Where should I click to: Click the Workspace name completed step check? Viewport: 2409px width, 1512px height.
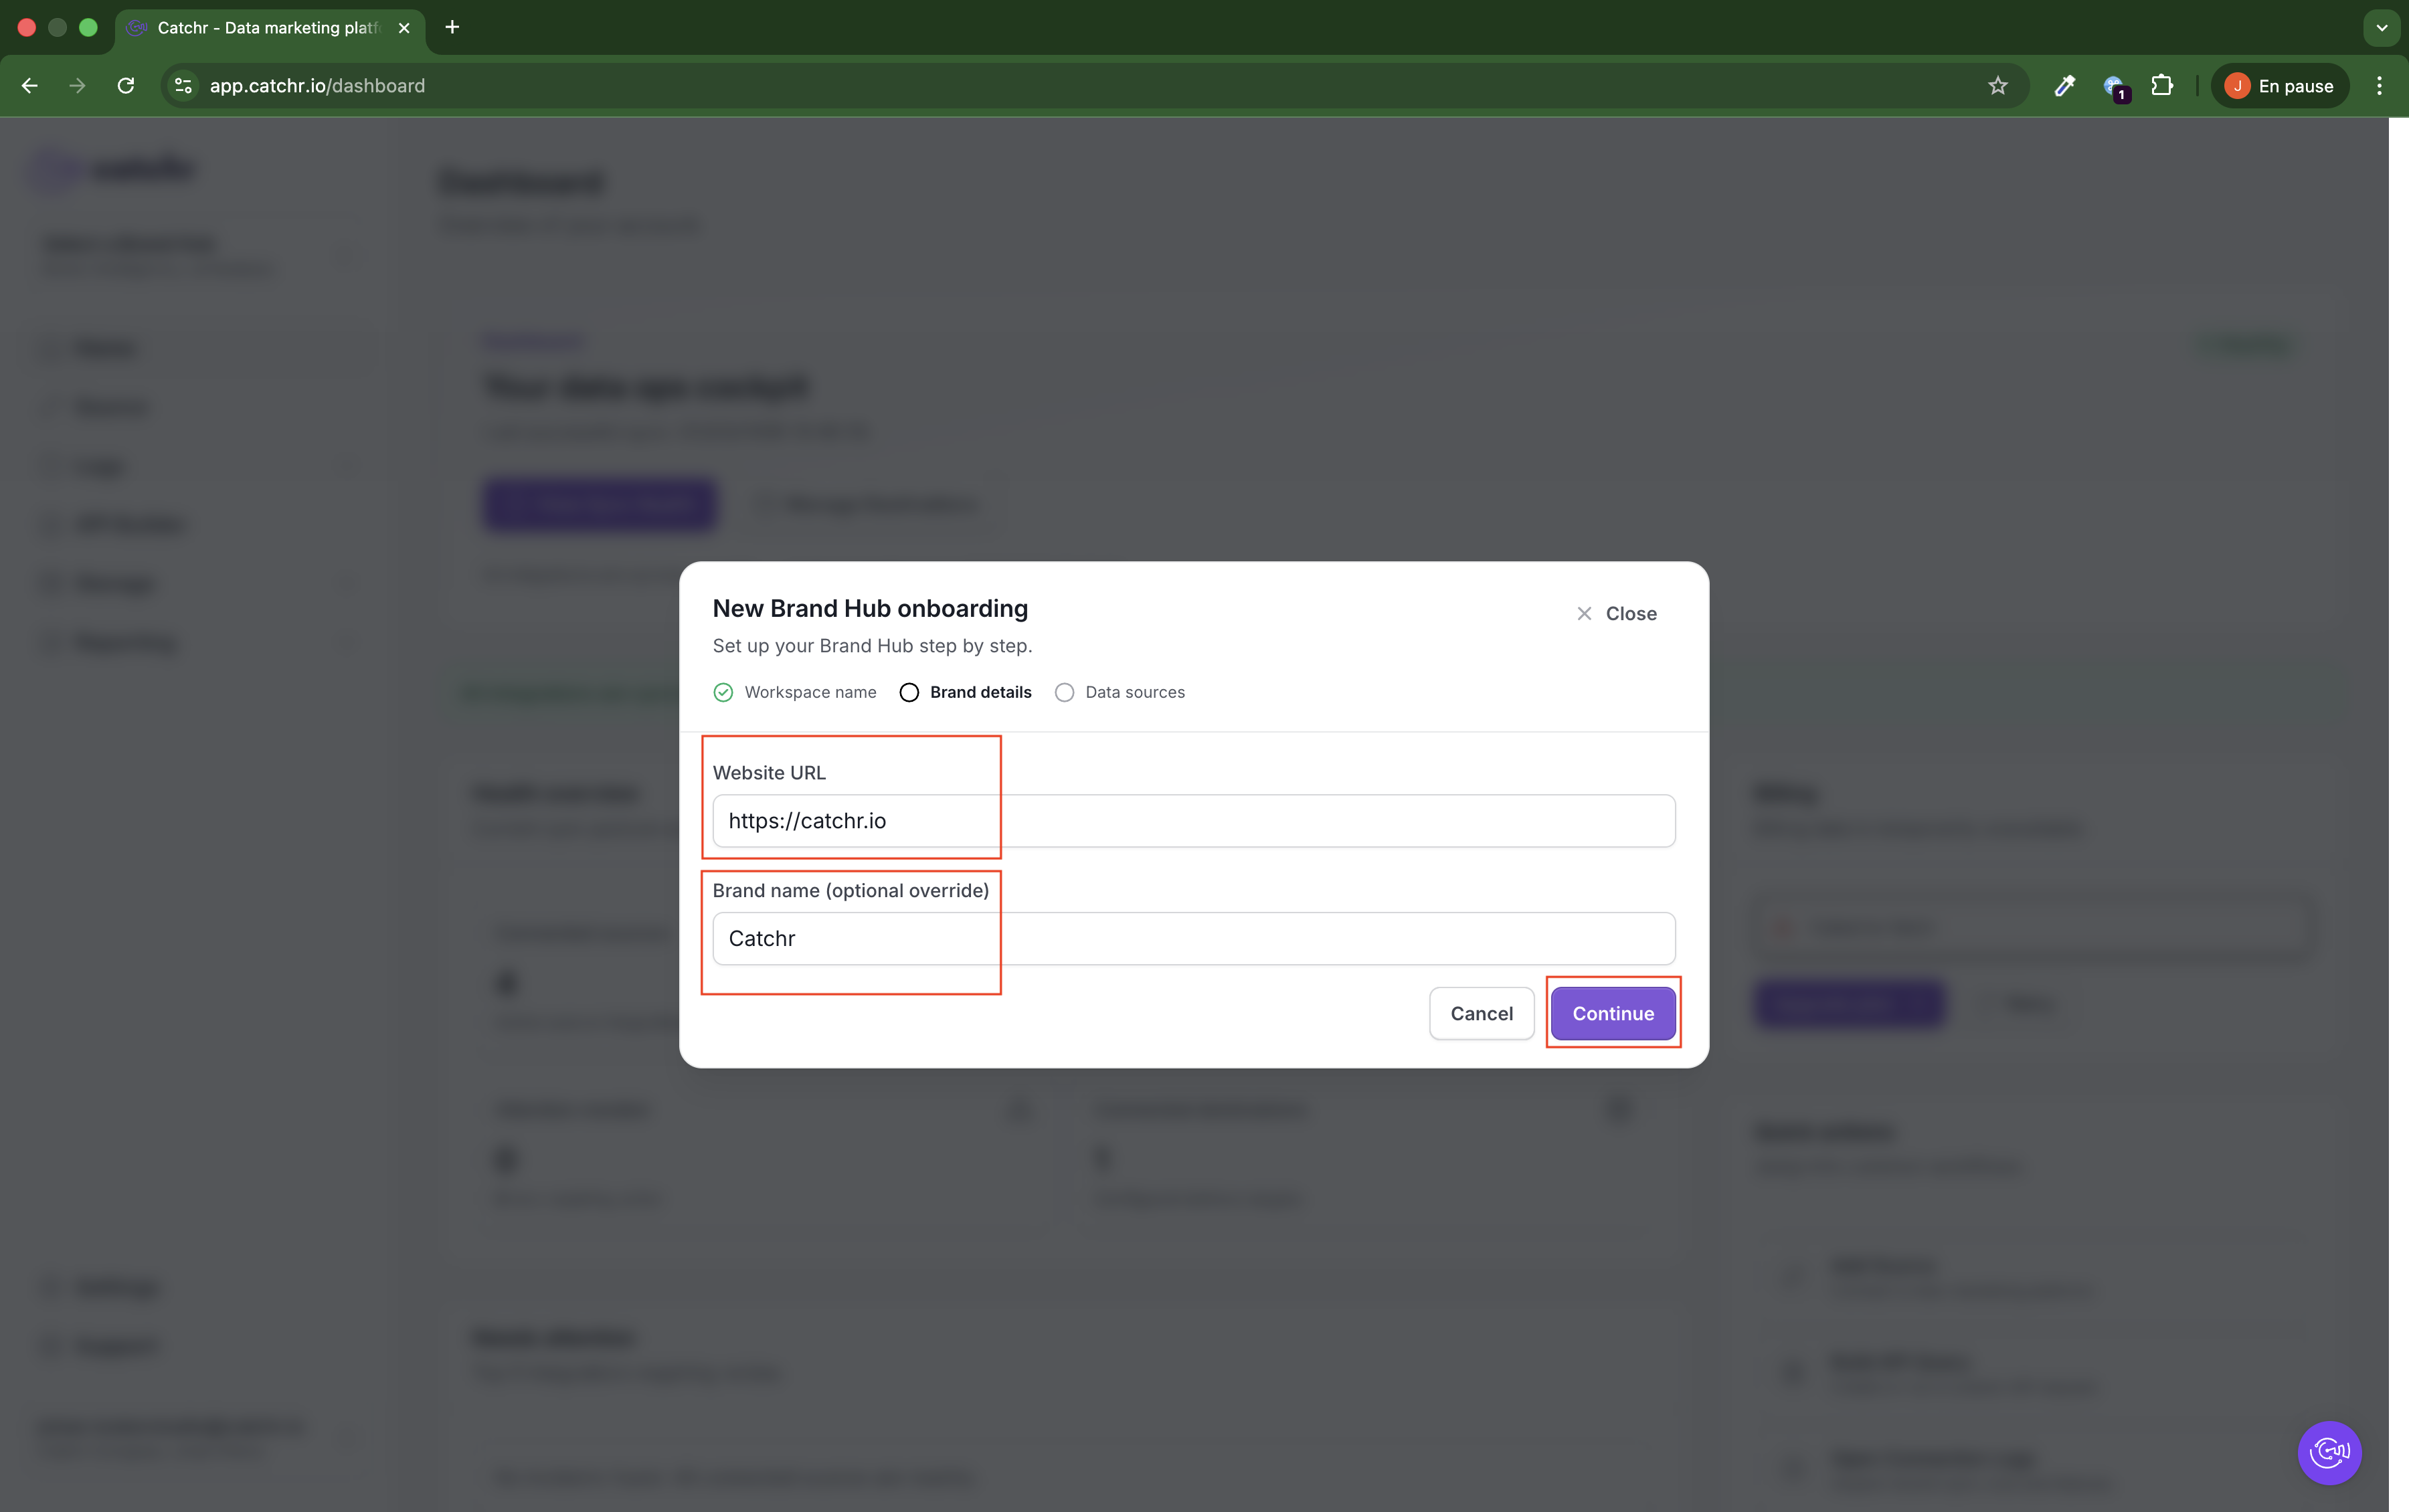[x=723, y=692]
